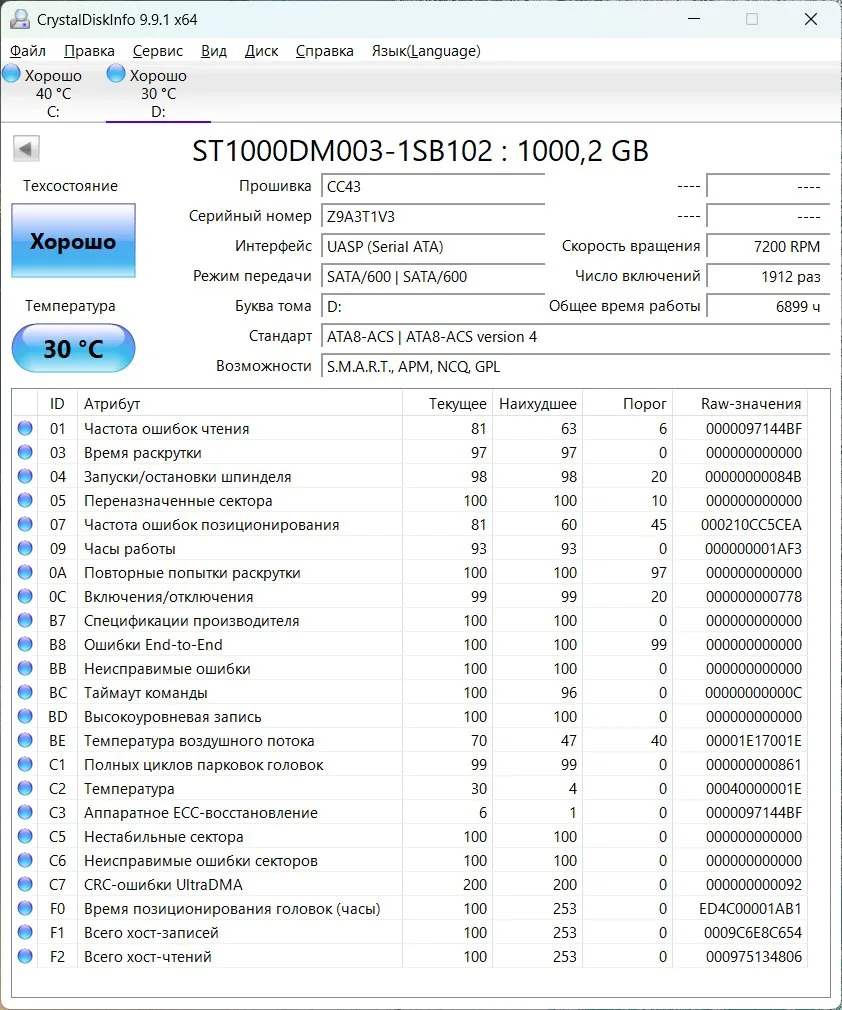The height and width of the screenshot is (1010, 842).
Task: Click the interface field UASP (Serial ATA)
Action: 433,247
